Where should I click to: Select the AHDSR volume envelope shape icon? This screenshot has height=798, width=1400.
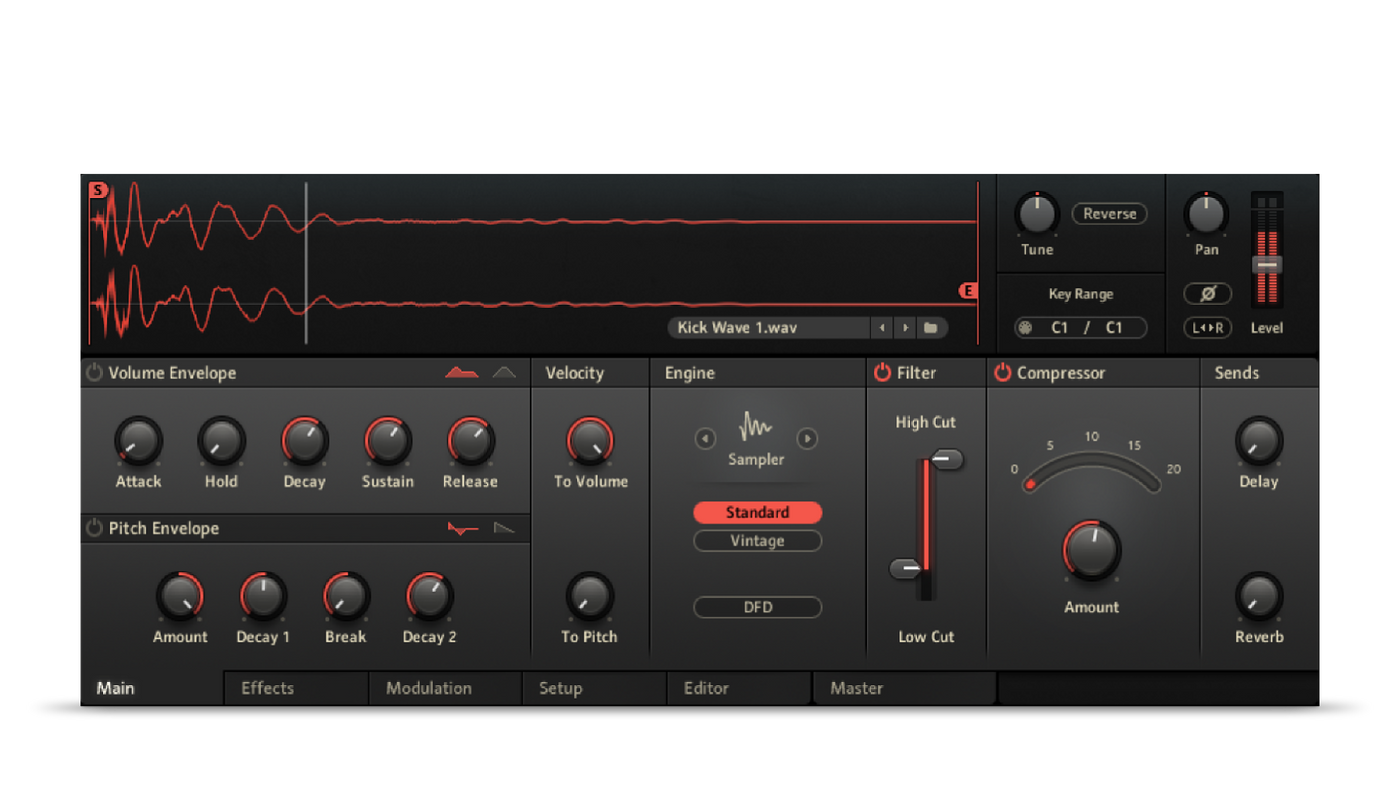pyautogui.click(x=462, y=373)
